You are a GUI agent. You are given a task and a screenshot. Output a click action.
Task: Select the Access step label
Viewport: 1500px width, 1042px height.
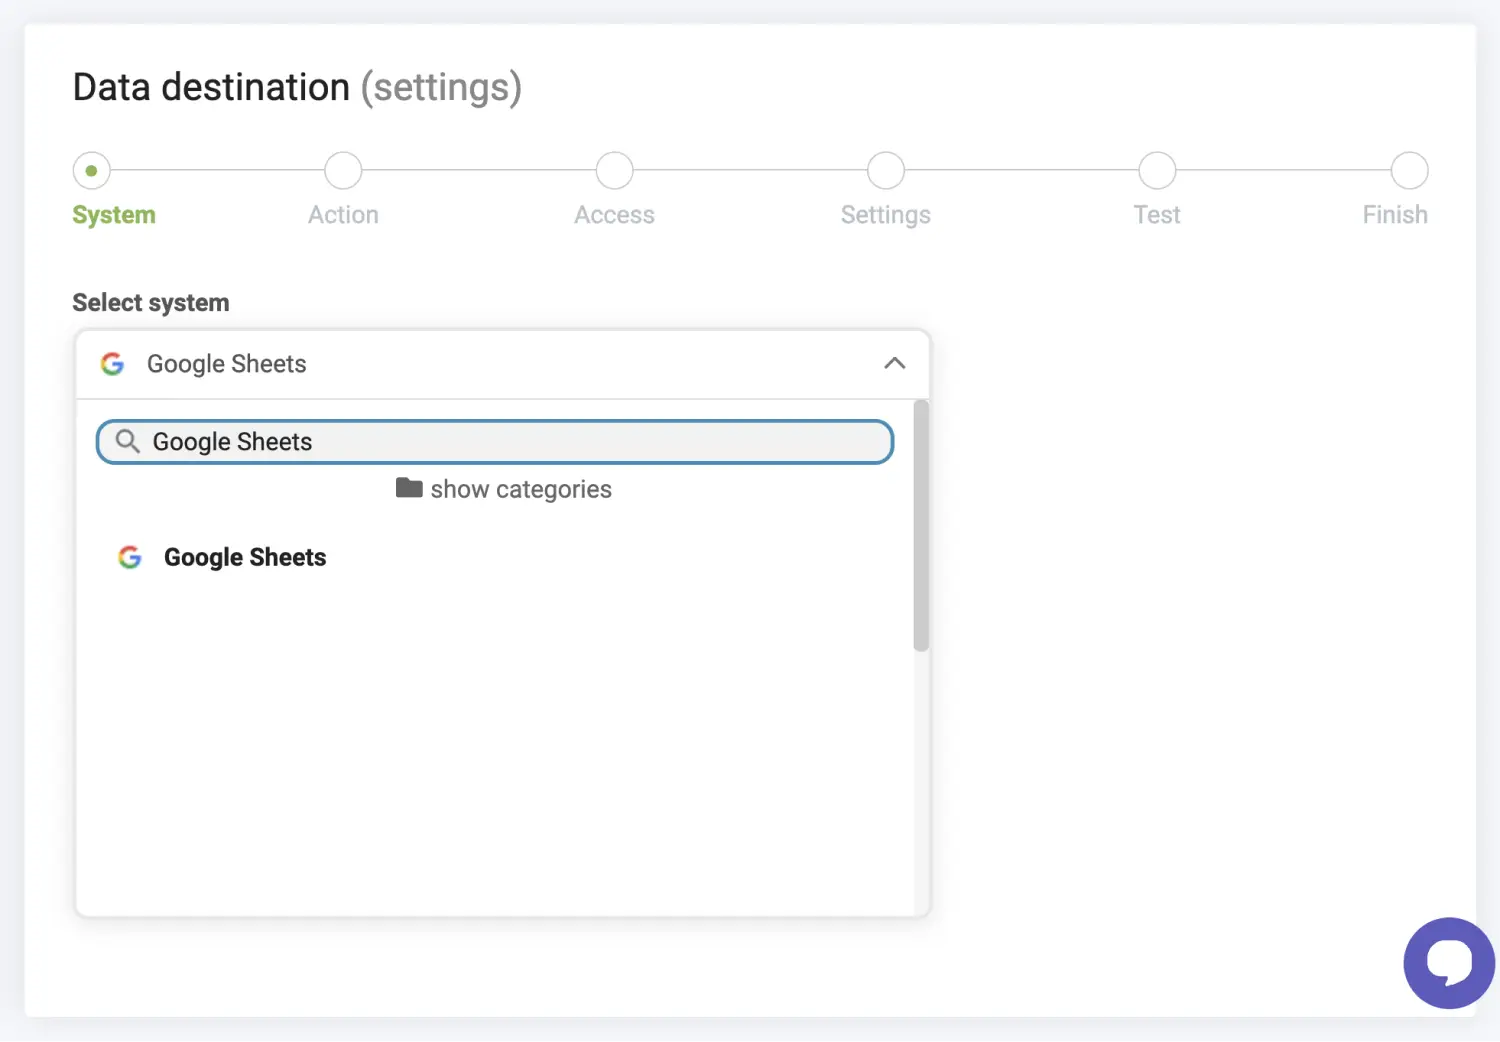[614, 215]
